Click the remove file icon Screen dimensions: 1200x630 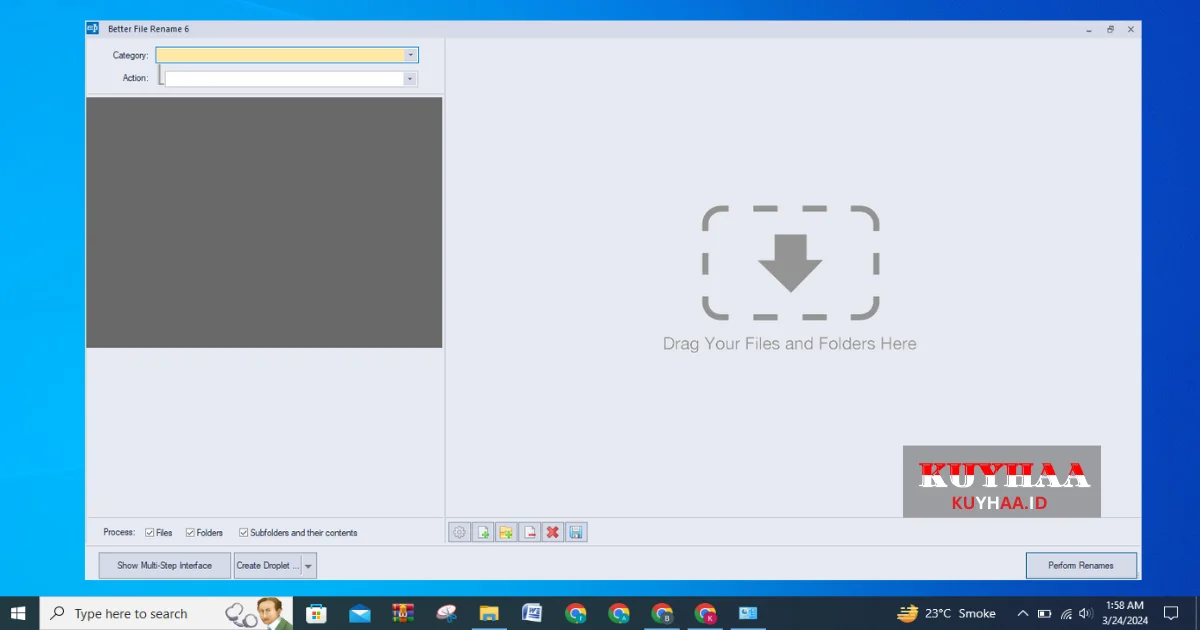(x=530, y=532)
